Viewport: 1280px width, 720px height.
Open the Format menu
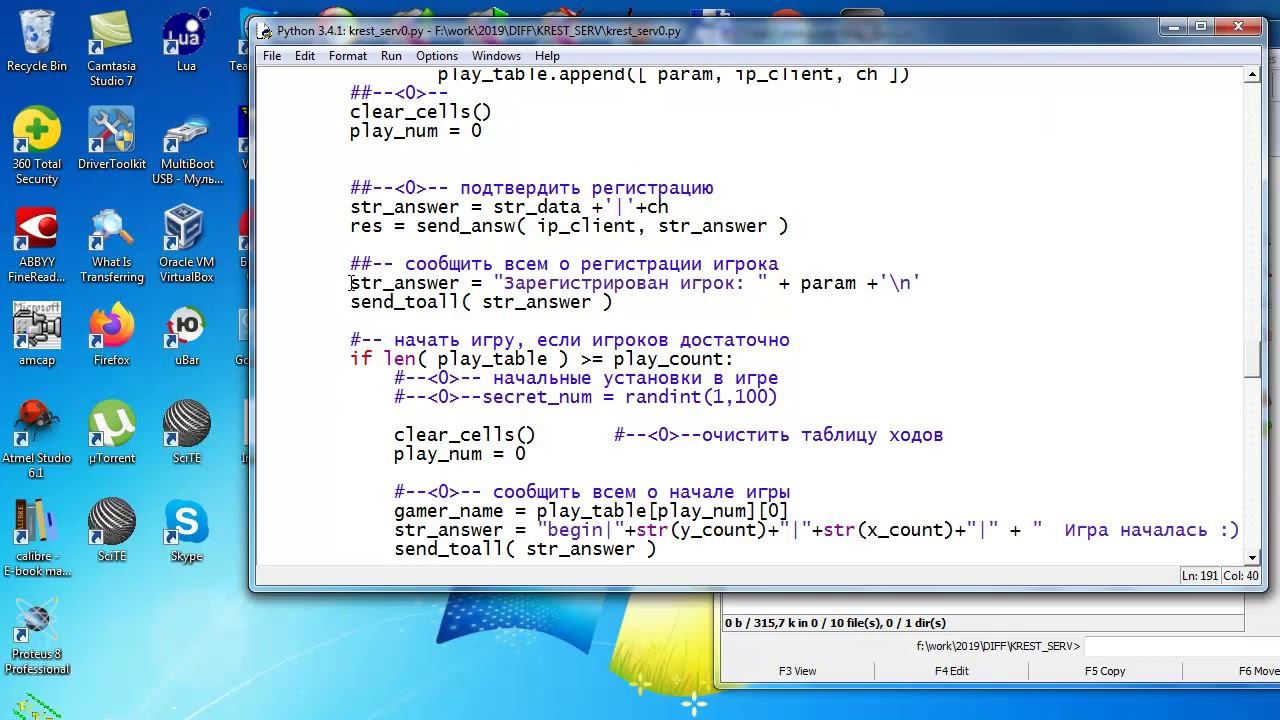pos(348,56)
